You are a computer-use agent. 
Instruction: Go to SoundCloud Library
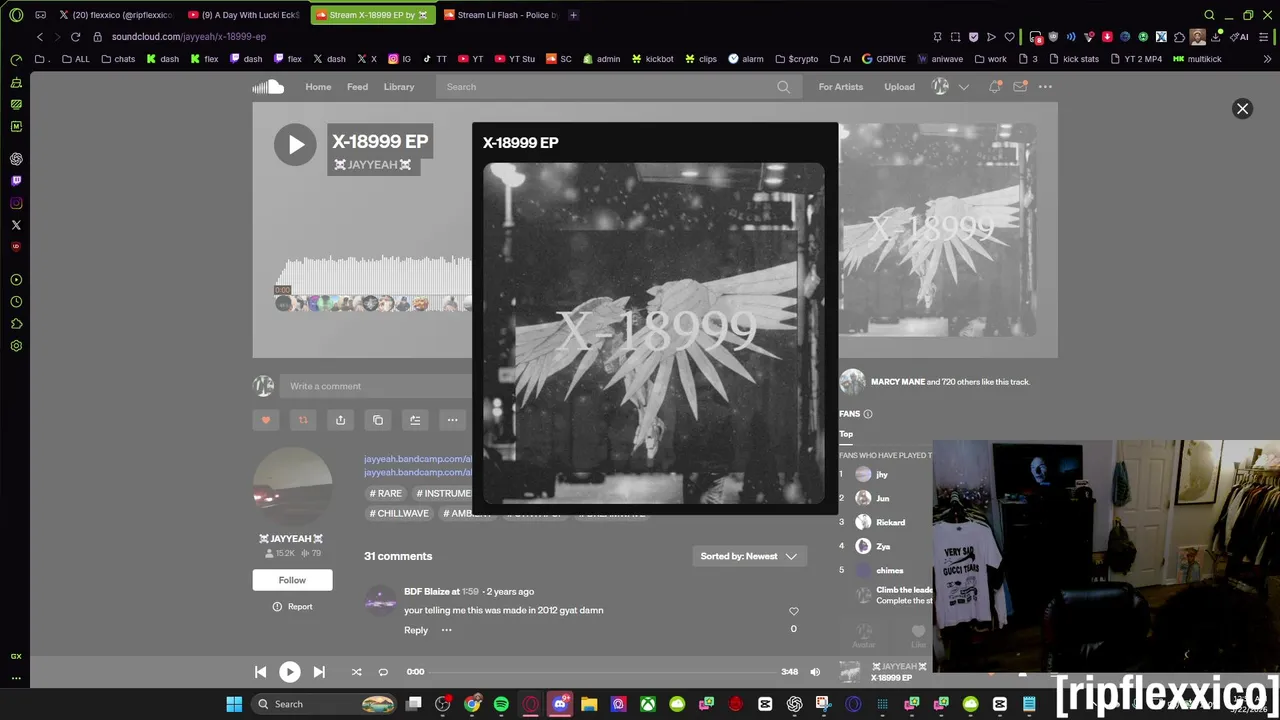[x=399, y=87]
